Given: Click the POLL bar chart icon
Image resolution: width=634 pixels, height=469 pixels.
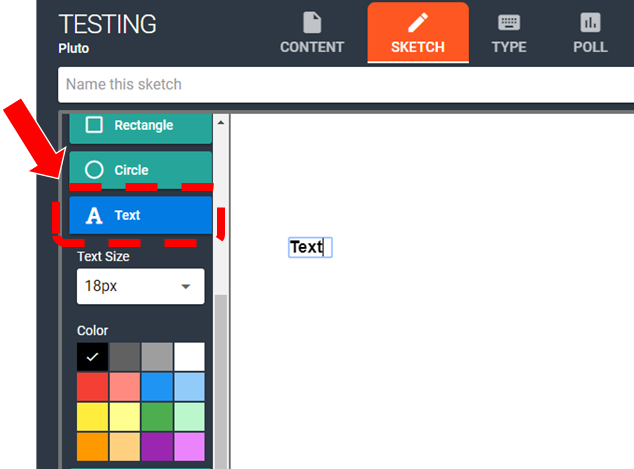Looking at the screenshot, I should click(x=590, y=22).
